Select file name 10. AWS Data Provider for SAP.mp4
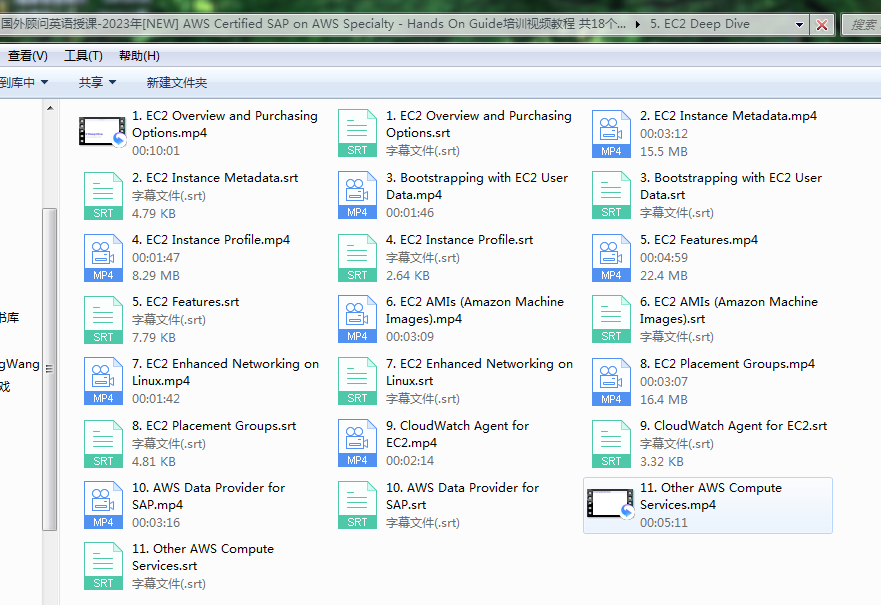The image size is (881, 605). click(208, 496)
